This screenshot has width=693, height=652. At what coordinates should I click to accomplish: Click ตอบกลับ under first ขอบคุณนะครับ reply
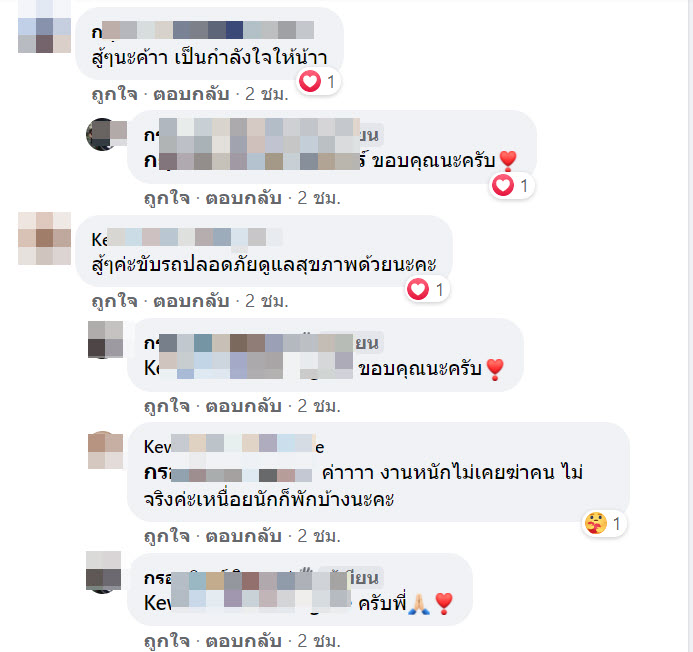tap(244, 198)
